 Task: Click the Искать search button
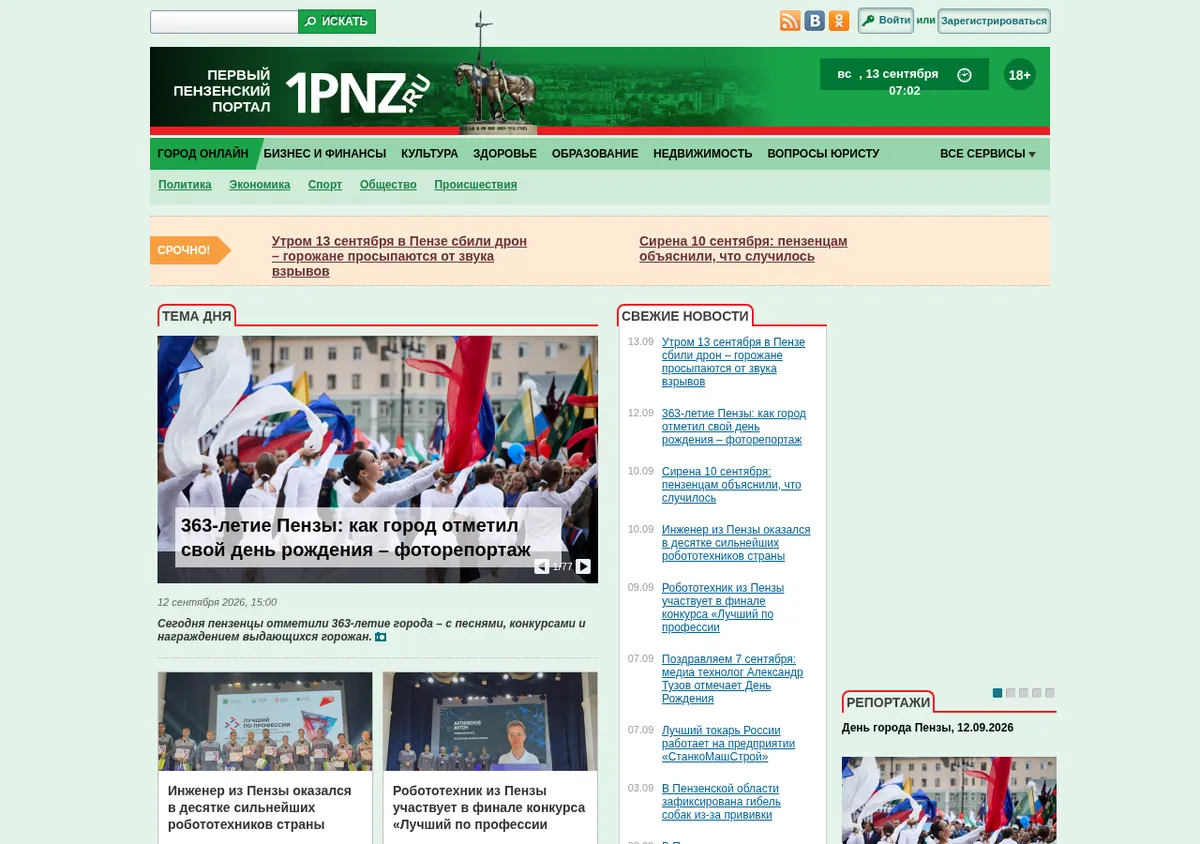pos(337,21)
